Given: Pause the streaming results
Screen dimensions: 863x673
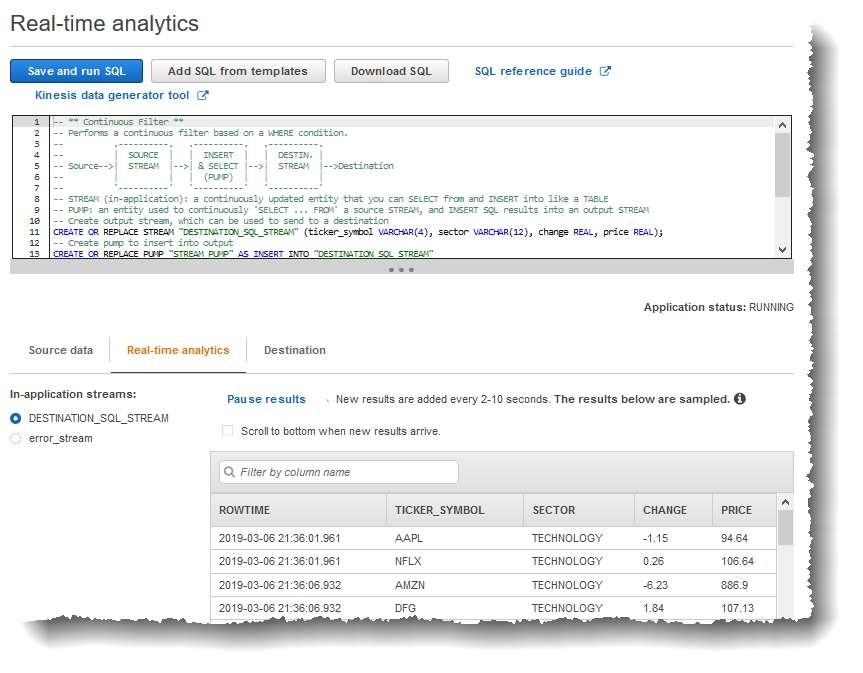Looking at the screenshot, I should click(x=266, y=399).
